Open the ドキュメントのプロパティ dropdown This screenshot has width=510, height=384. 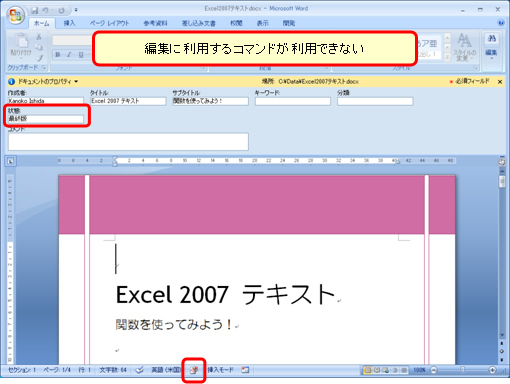coord(48,81)
